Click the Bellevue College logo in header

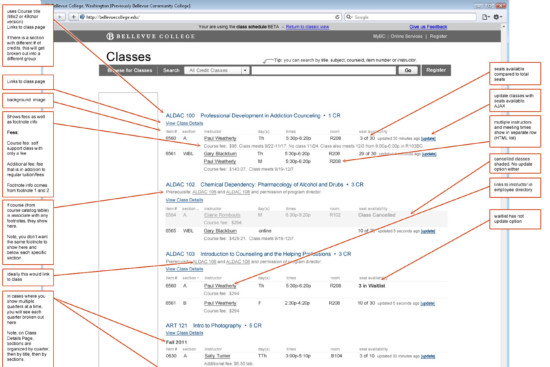[x=150, y=36]
